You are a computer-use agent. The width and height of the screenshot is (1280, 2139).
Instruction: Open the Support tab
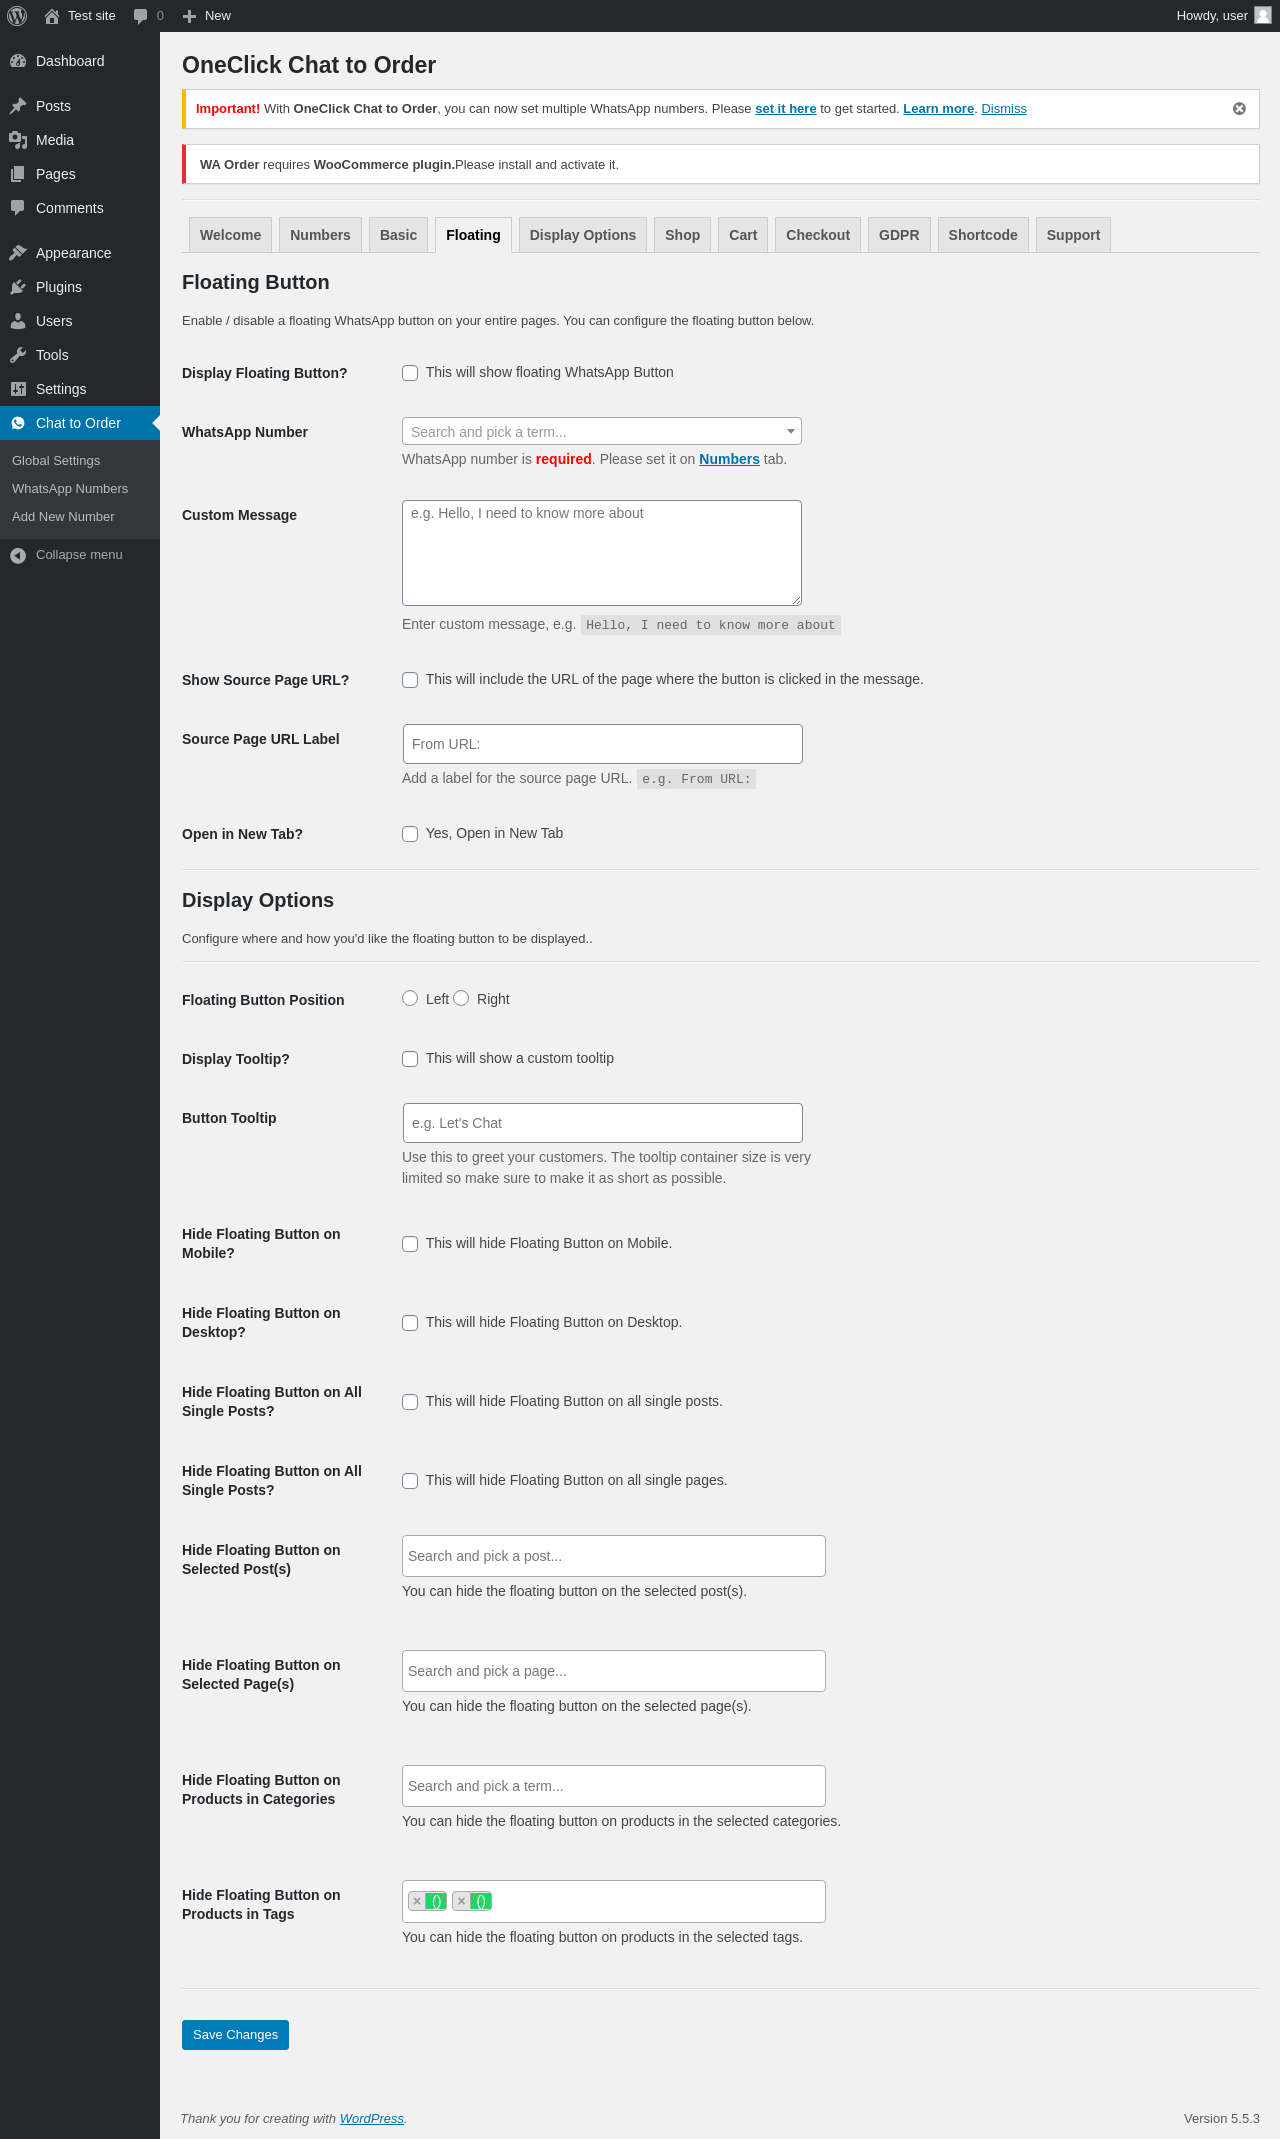pos(1073,235)
